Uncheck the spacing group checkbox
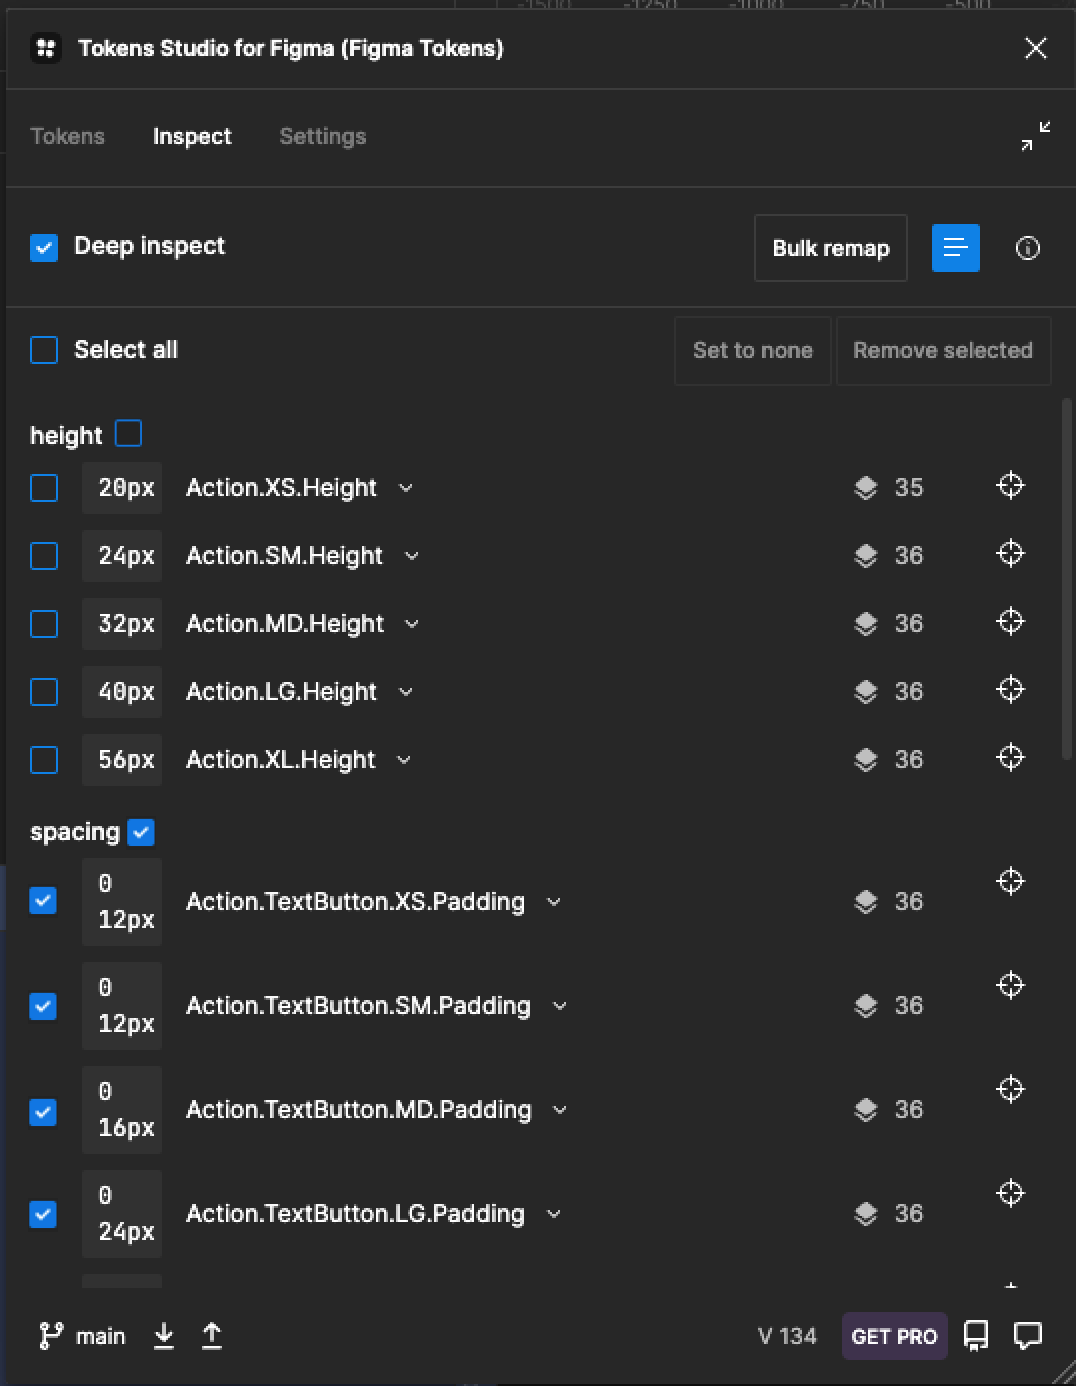Viewport: 1076px width, 1386px height. (141, 832)
